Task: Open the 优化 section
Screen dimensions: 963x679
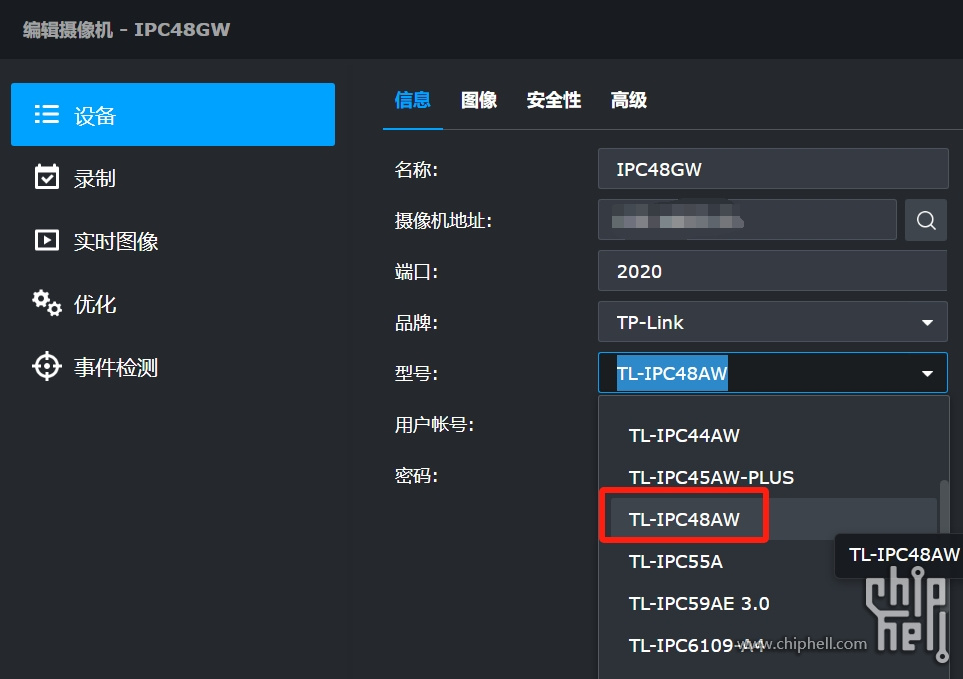Action: (173, 305)
